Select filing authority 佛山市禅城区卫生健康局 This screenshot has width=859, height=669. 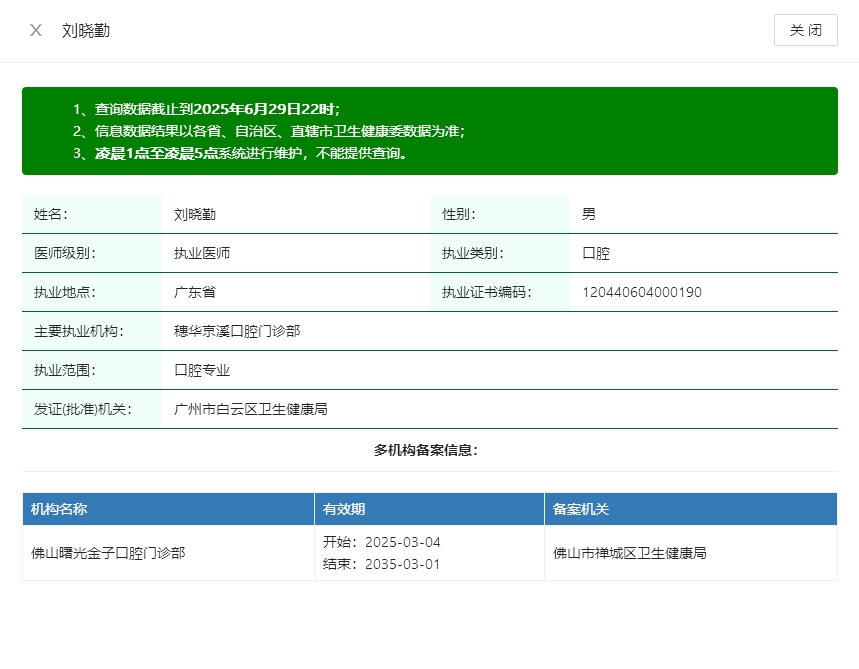coord(629,553)
